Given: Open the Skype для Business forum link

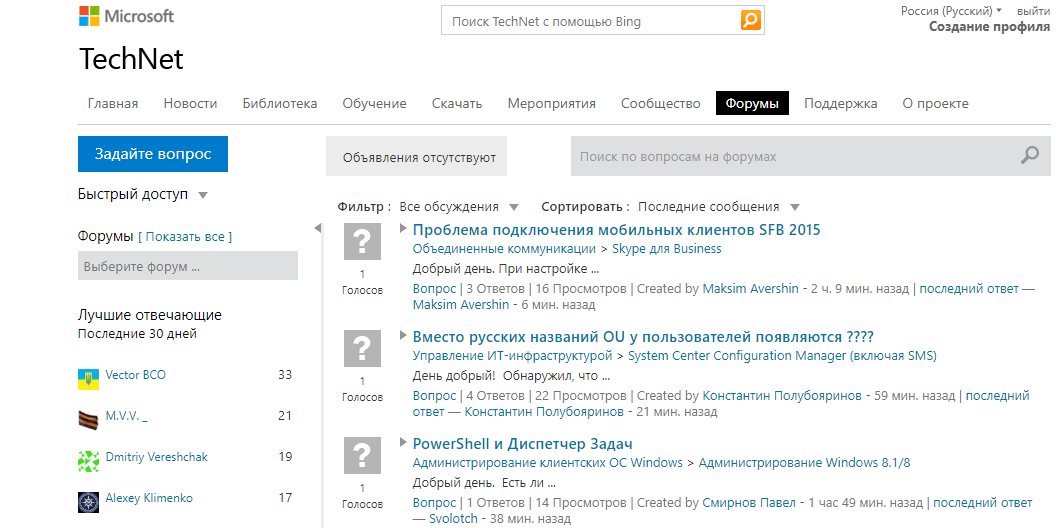Looking at the screenshot, I should [666, 249].
